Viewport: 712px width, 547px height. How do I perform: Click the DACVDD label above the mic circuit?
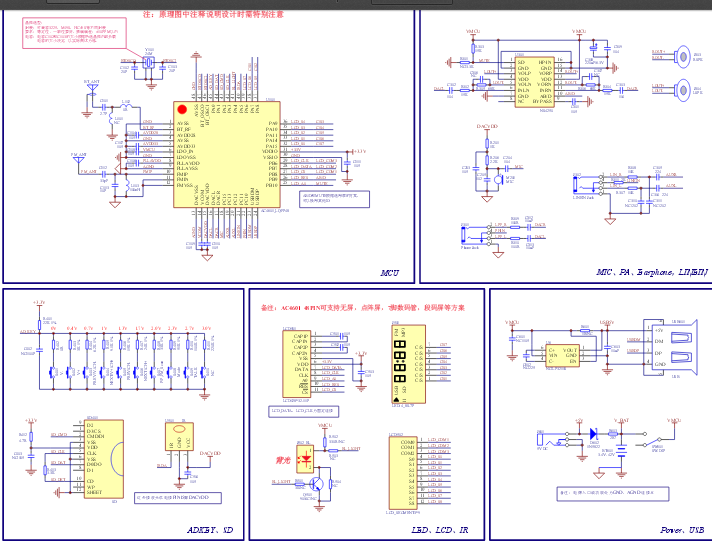487,126
